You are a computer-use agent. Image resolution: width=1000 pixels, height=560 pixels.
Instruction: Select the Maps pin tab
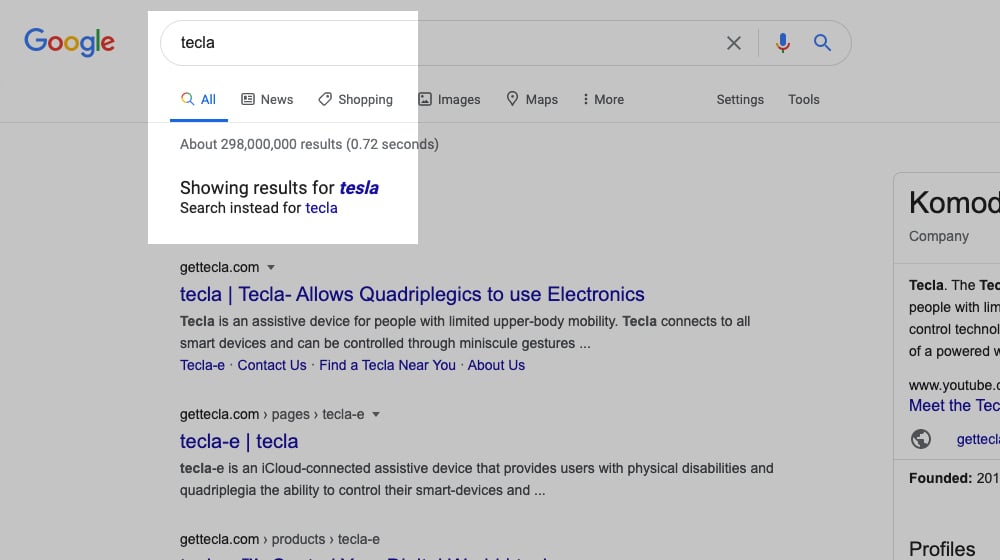click(532, 99)
